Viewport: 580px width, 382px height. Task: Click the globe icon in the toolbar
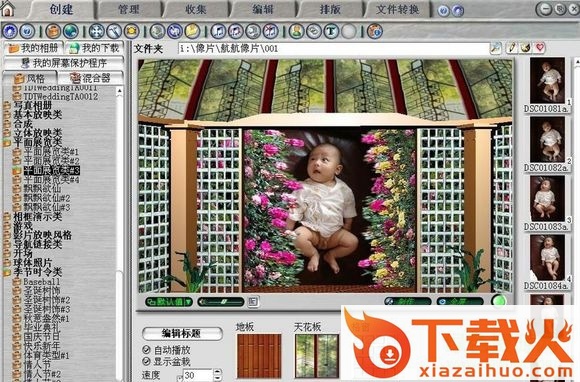(x=70, y=31)
